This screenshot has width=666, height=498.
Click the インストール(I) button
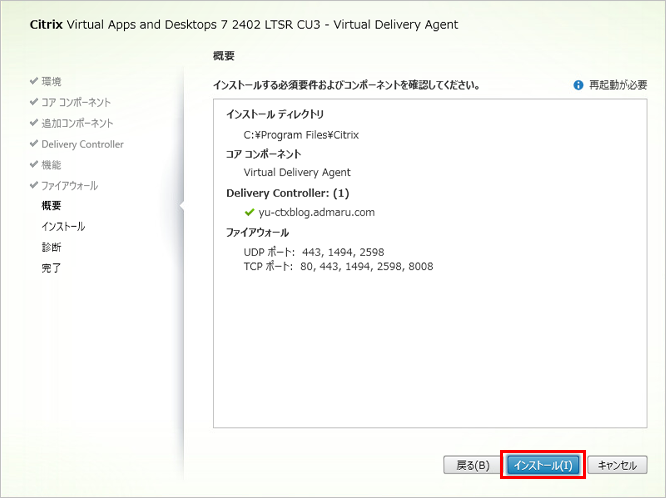[541, 465]
